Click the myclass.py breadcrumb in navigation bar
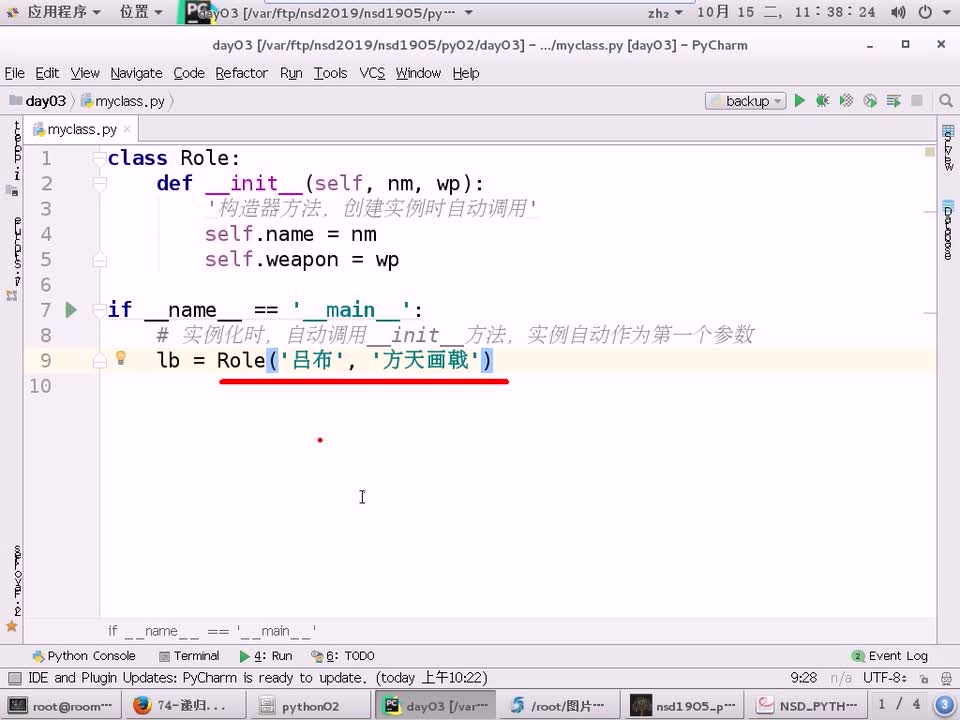The width and height of the screenshot is (960, 720). [123, 101]
